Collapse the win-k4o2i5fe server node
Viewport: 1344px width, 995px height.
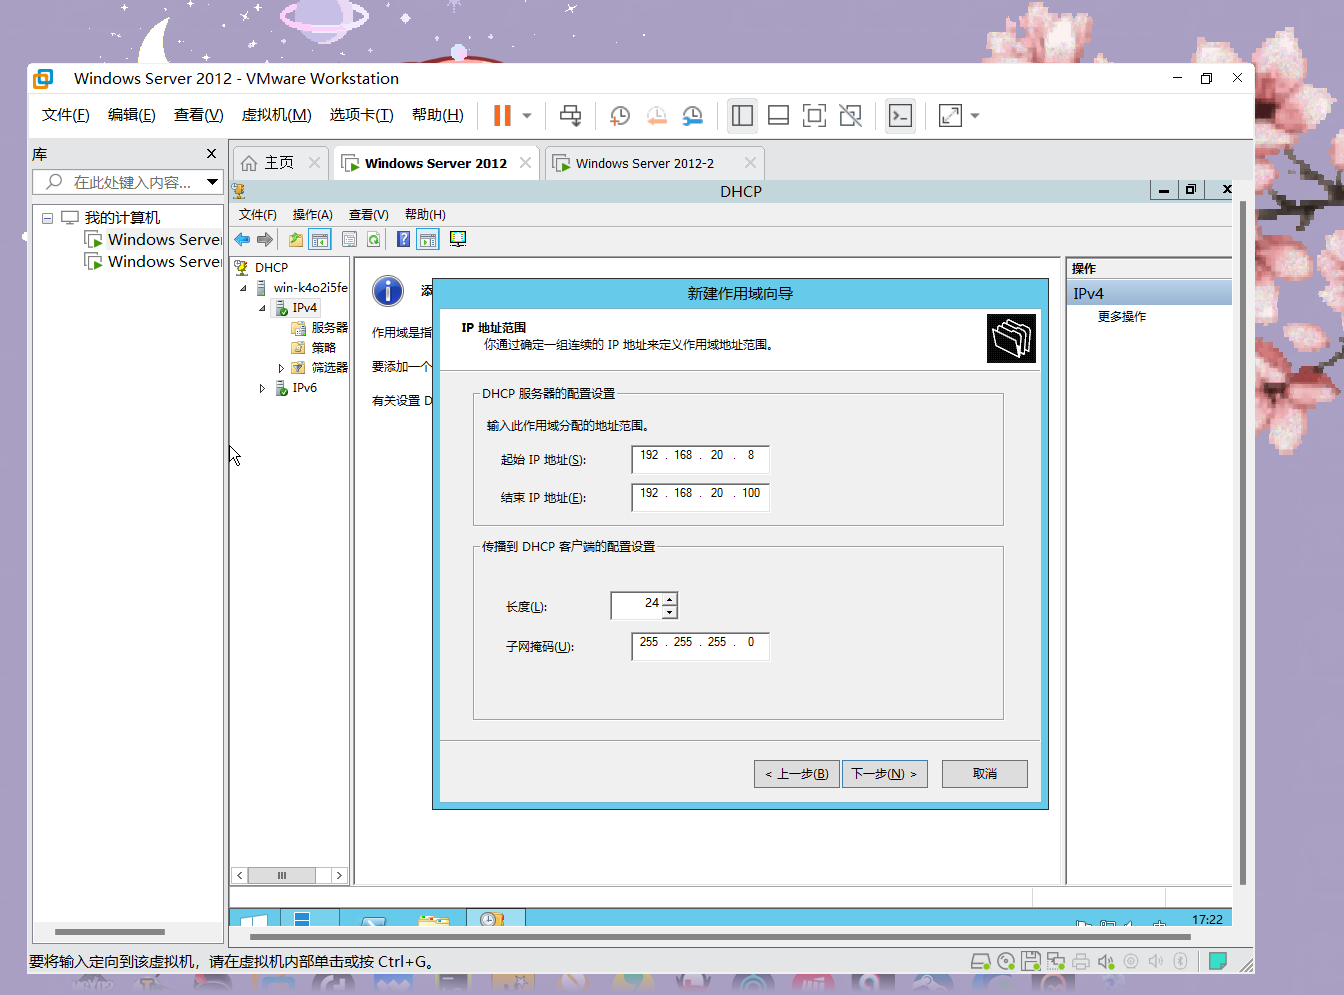(243, 288)
